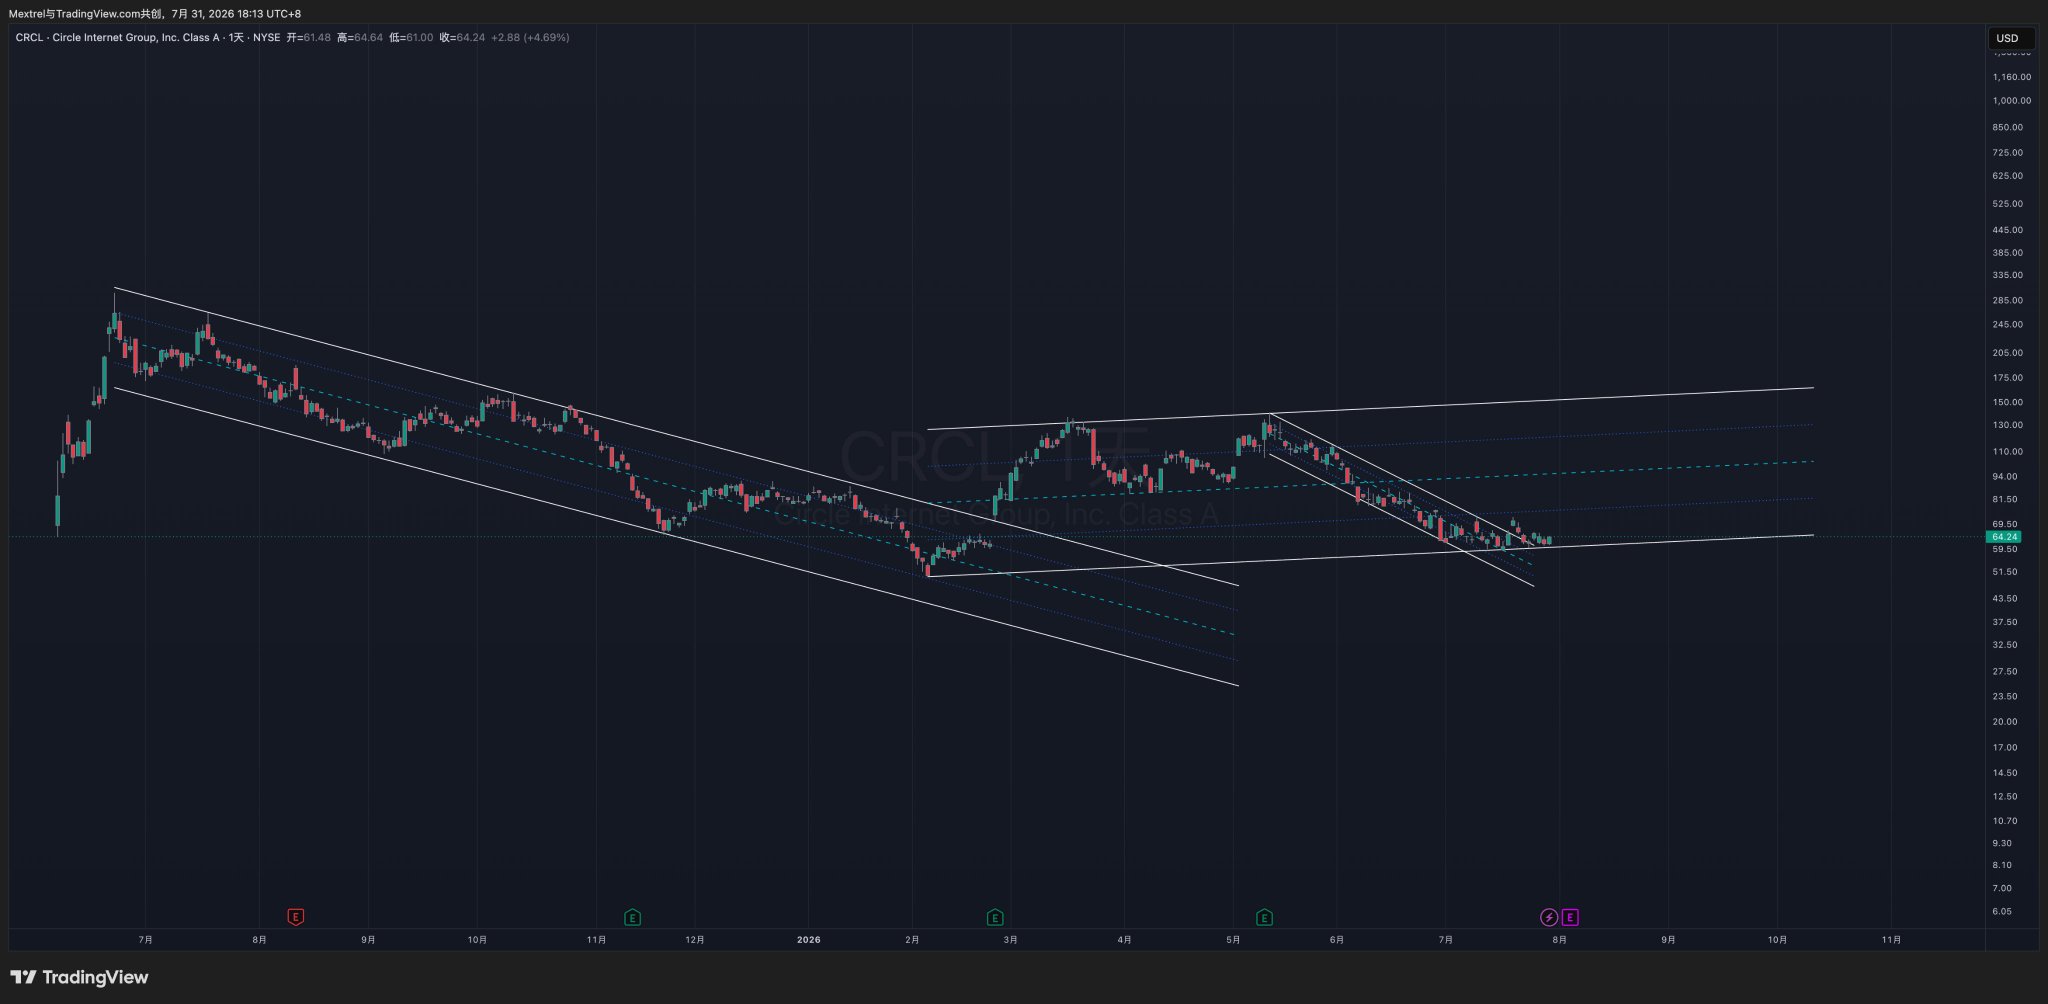The width and height of the screenshot is (2048, 1004).
Task: Click the 4月 label on time axis
Action: pyautogui.click(x=1125, y=940)
